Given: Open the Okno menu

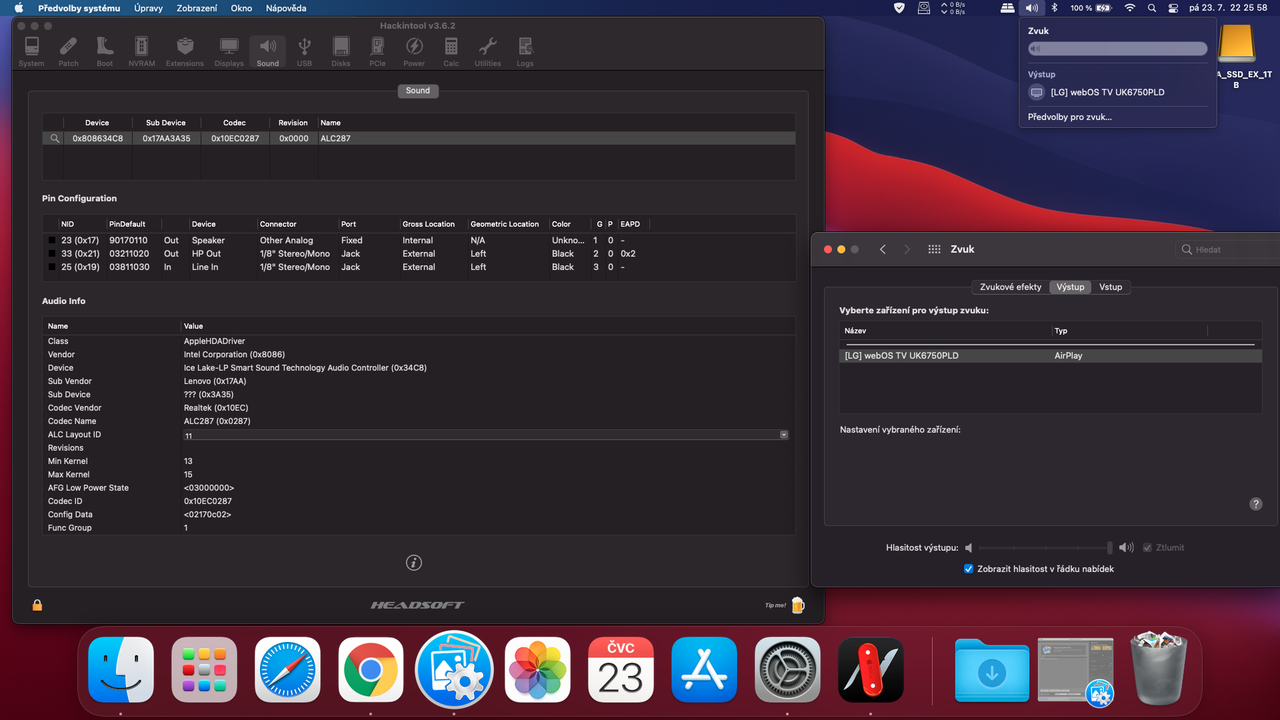Looking at the screenshot, I should coord(241,8).
